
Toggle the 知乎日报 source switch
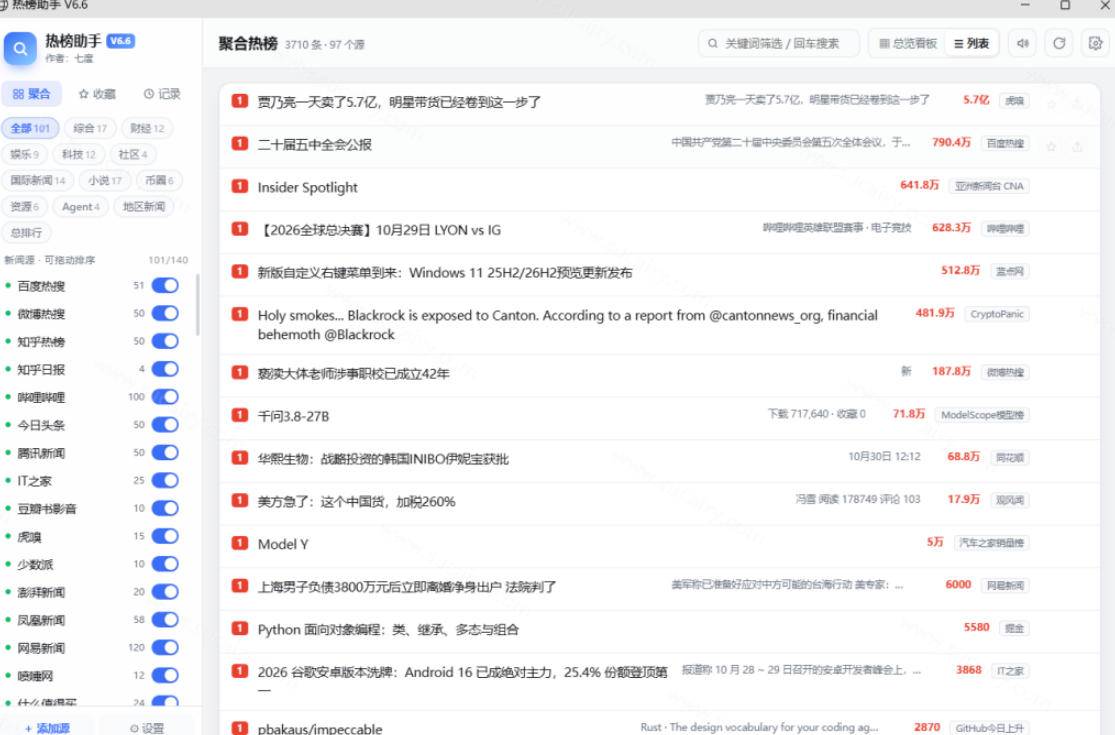(165, 369)
